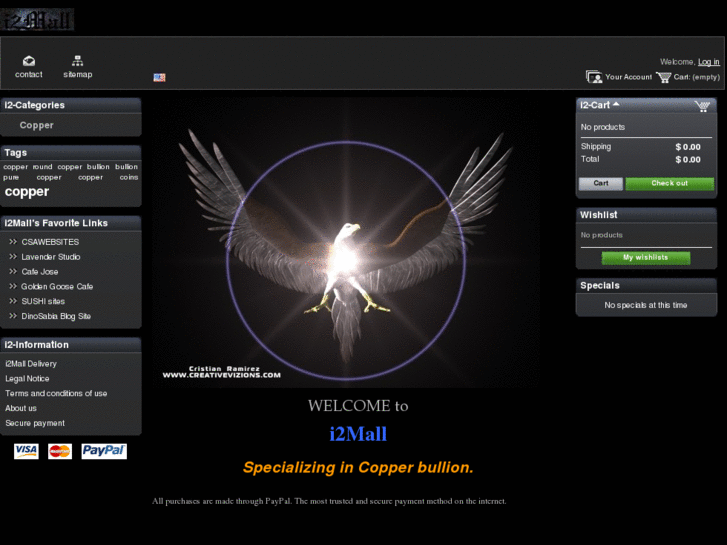Viewport: 727px width, 545px height.
Task: Open the CSAWEBSITES link
Action: 50,242
